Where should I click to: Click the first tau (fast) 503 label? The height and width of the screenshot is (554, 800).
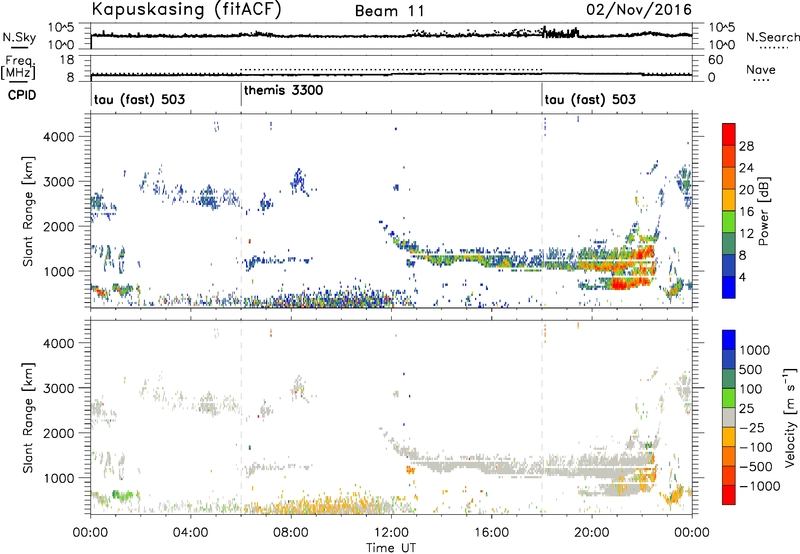click(139, 99)
